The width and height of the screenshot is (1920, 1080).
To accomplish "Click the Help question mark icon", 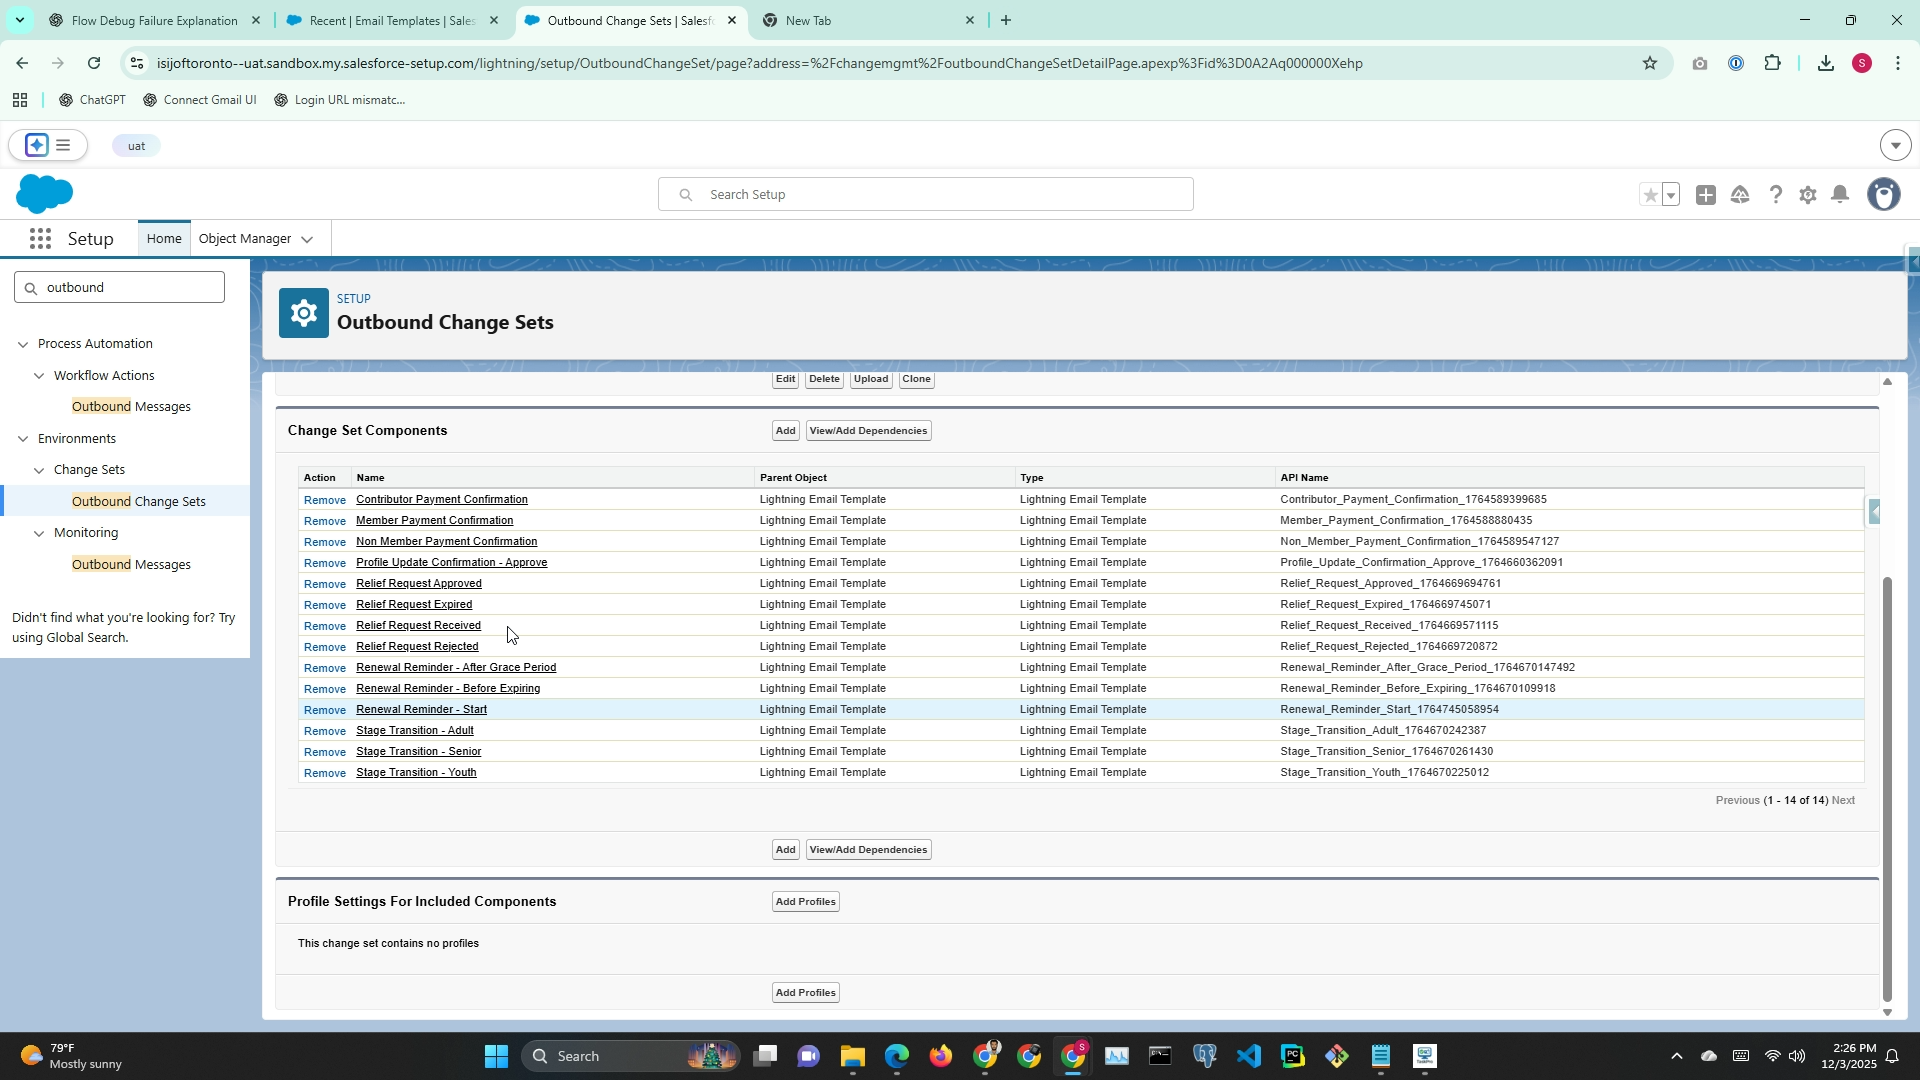I will point(1775,195).
